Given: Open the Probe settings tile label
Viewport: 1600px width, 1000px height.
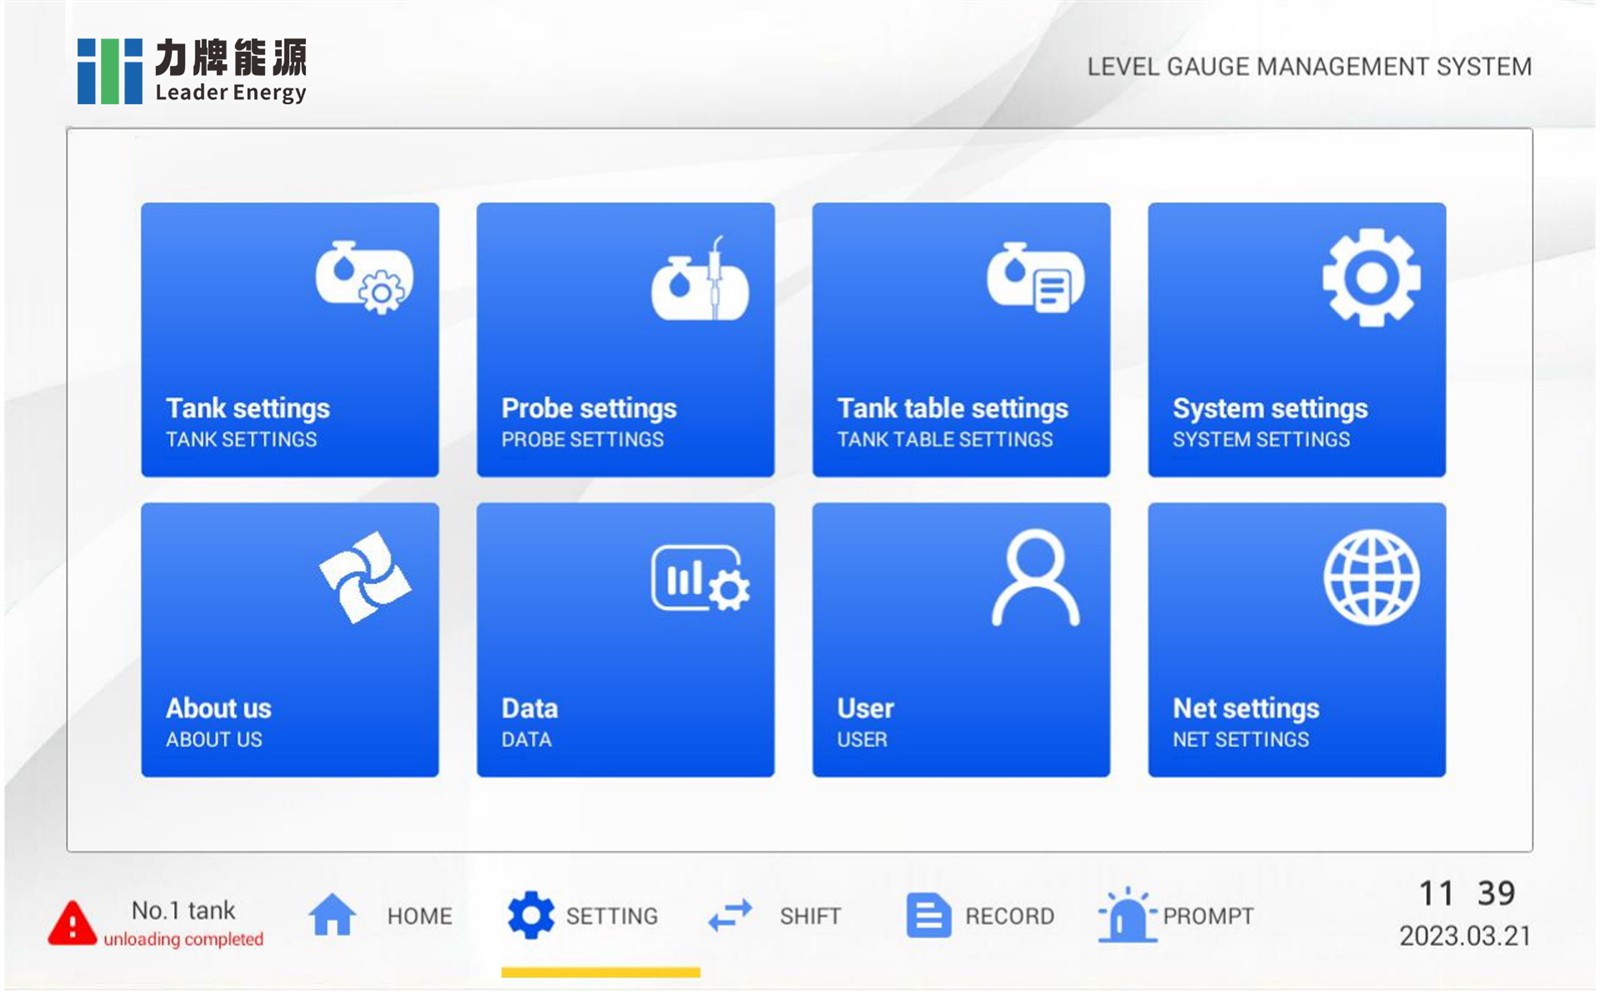Looking at the screenshot, I should pos(589,409).
